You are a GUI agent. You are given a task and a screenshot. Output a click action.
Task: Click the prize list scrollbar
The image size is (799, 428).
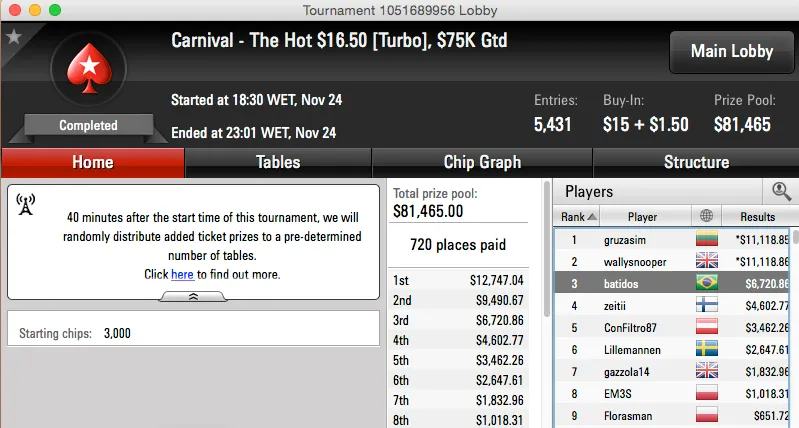coord(546,300)
